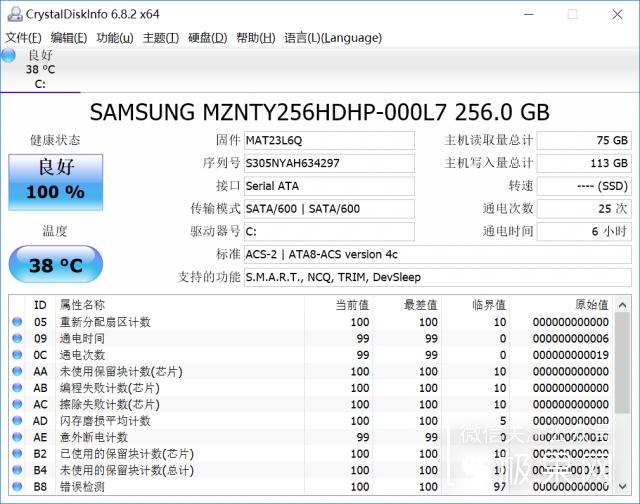Click status dot of row 09 通电时间
The image size is (640, 504).
[17, 338]
